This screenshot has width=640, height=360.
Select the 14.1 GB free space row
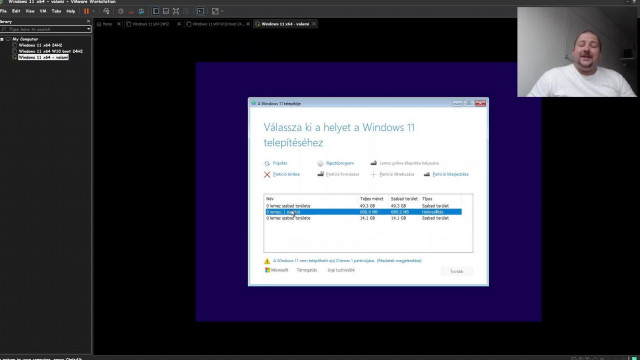363,218
